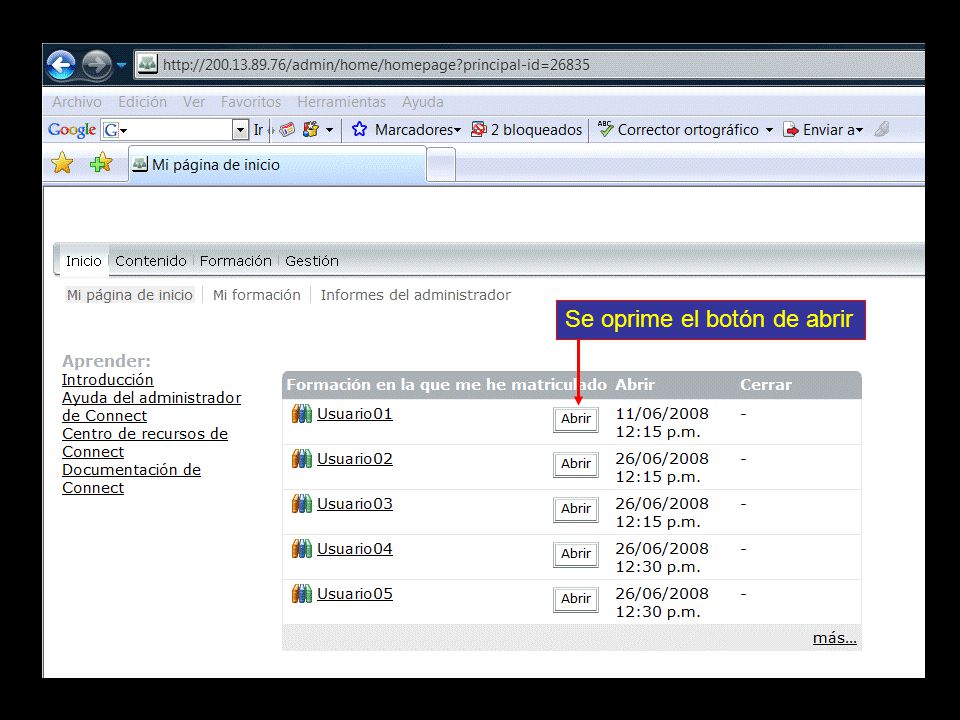Click the Add to Favorites star-plus icon
This screenshot has height=720, width=960.
101,162
